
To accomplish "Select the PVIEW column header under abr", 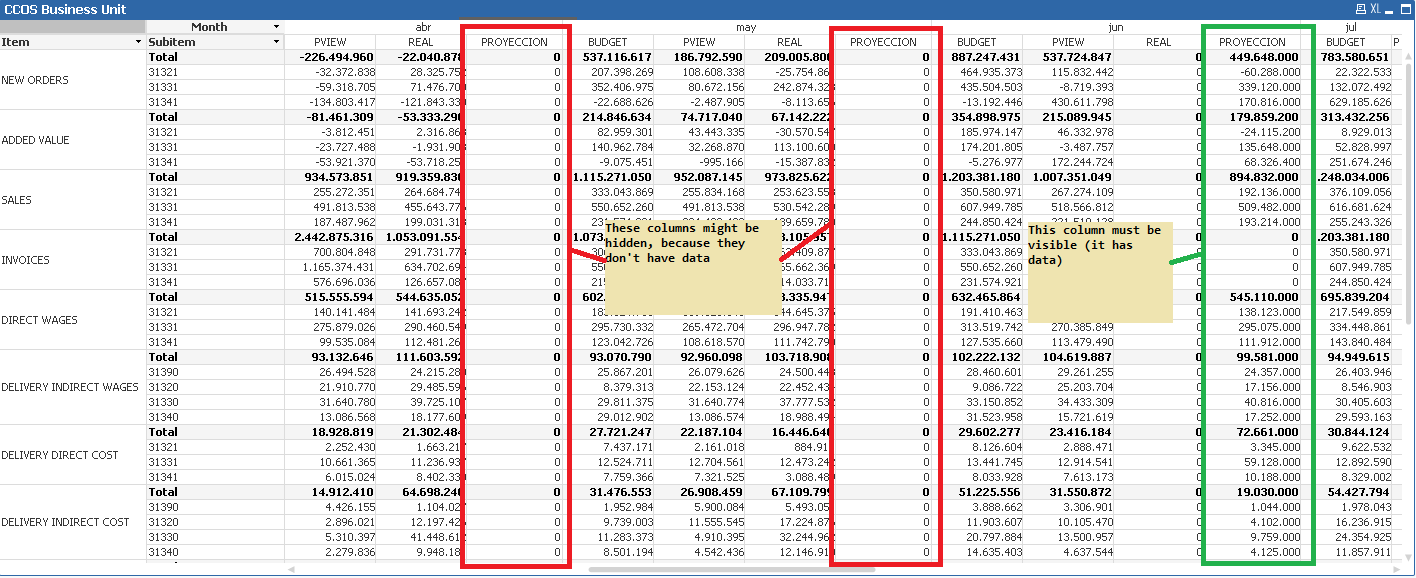I will (x=328, y=41).
